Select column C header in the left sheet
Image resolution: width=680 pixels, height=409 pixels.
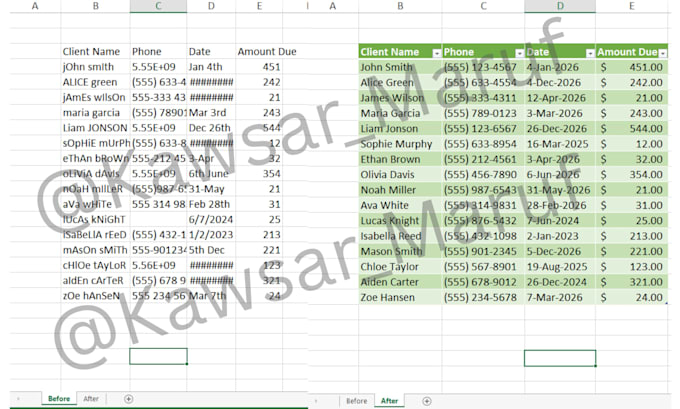tap(158, 6)
